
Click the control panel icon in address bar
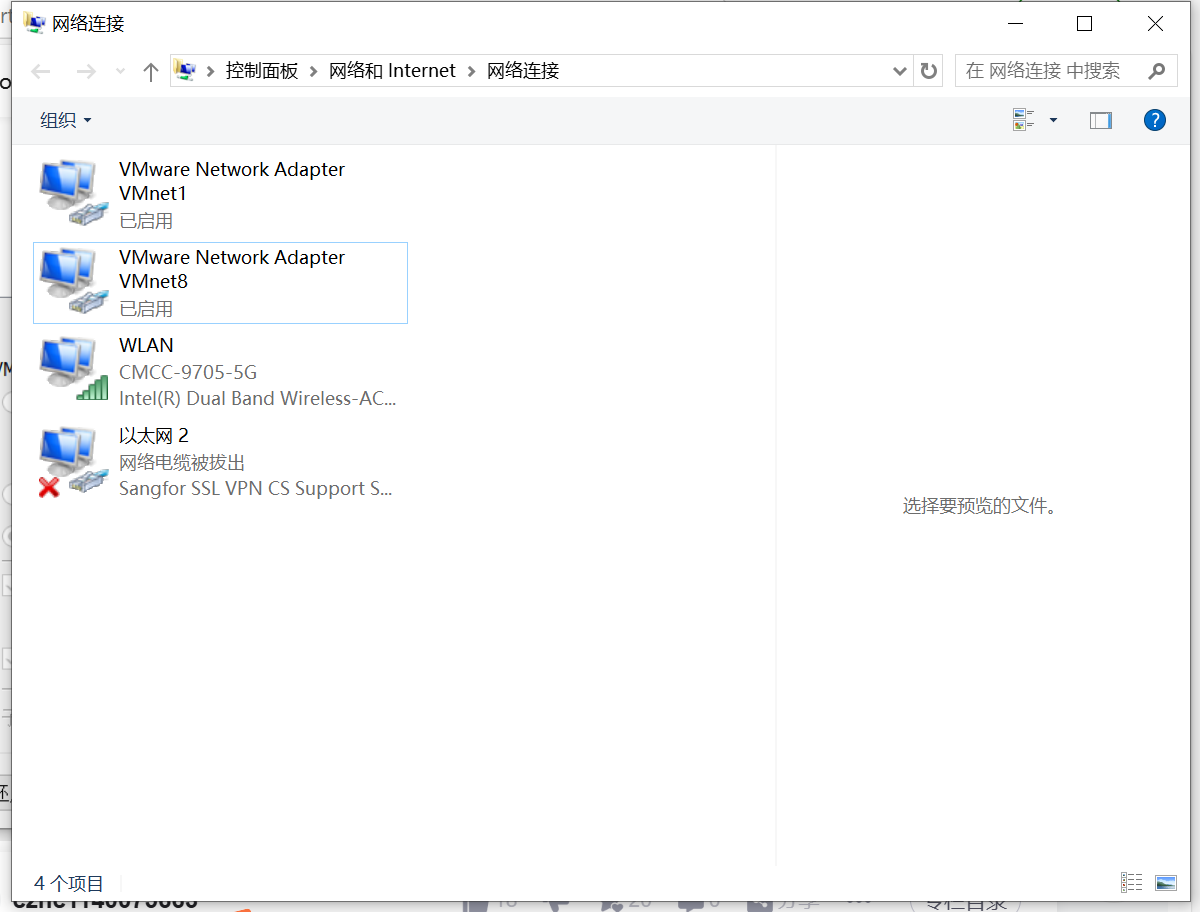point(185,70)
